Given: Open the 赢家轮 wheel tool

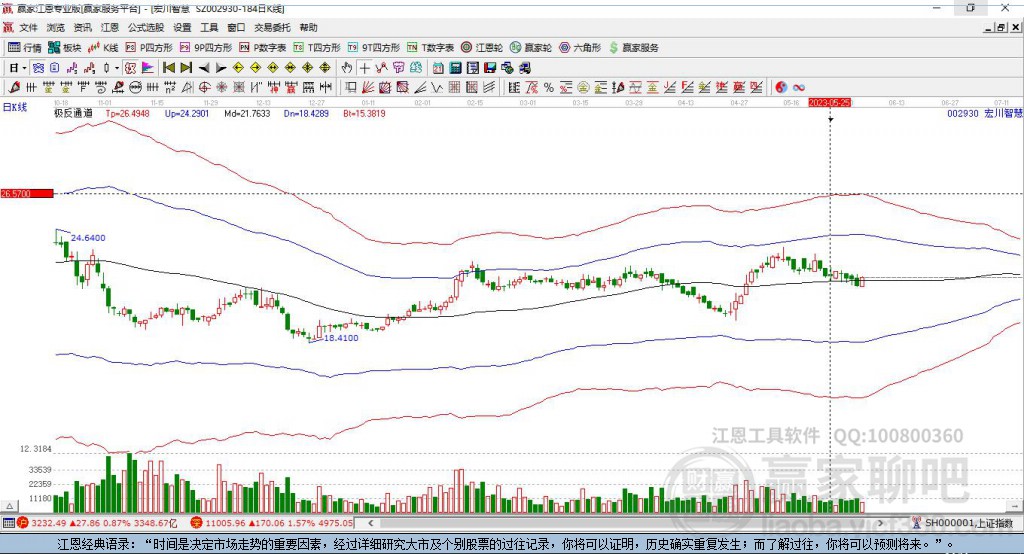Looking at the screenshot, I should (530, 48).
